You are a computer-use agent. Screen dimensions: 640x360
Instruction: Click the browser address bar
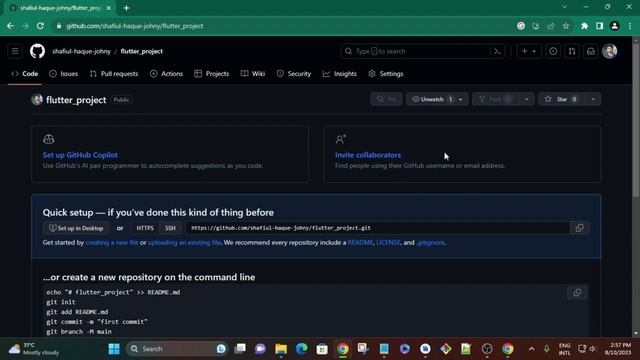click(286, 26)
